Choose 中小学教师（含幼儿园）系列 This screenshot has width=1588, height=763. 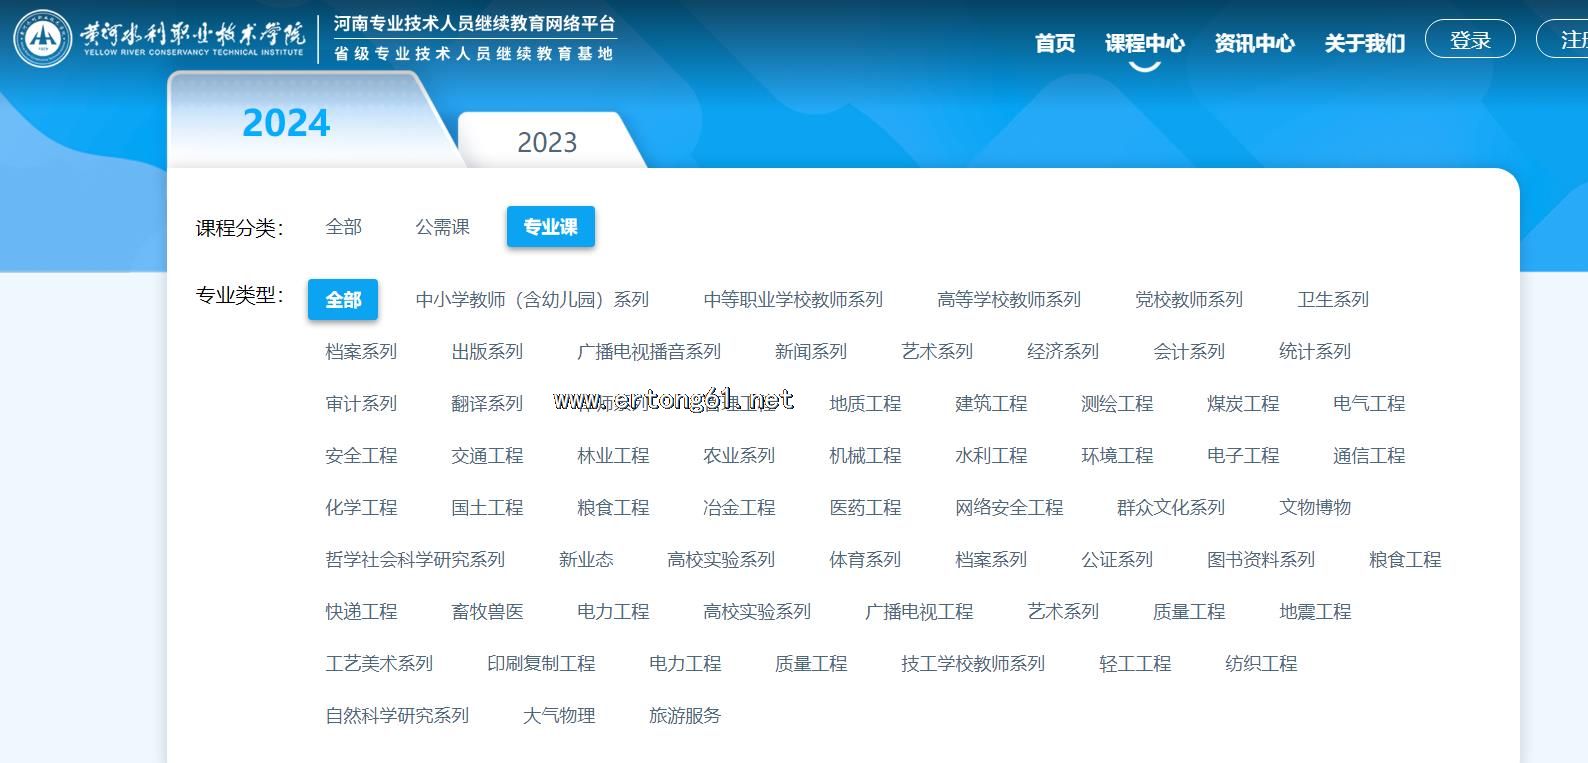pyautogui.click(x=532, y=300)
